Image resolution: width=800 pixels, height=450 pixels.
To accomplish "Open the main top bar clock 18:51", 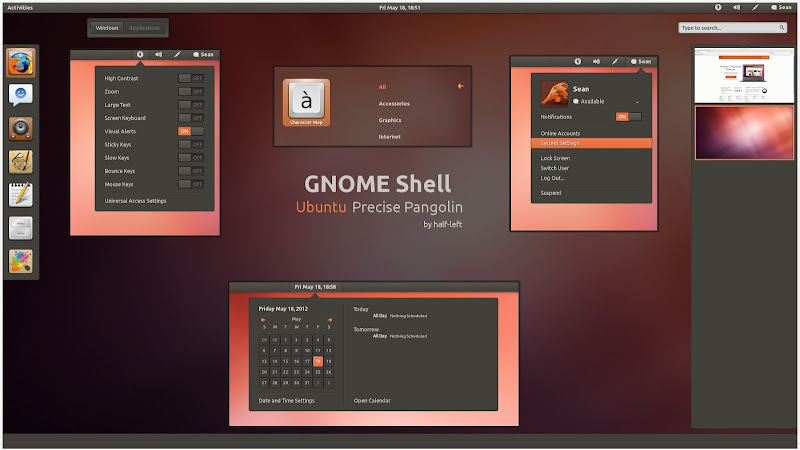I will pos(399,7).
